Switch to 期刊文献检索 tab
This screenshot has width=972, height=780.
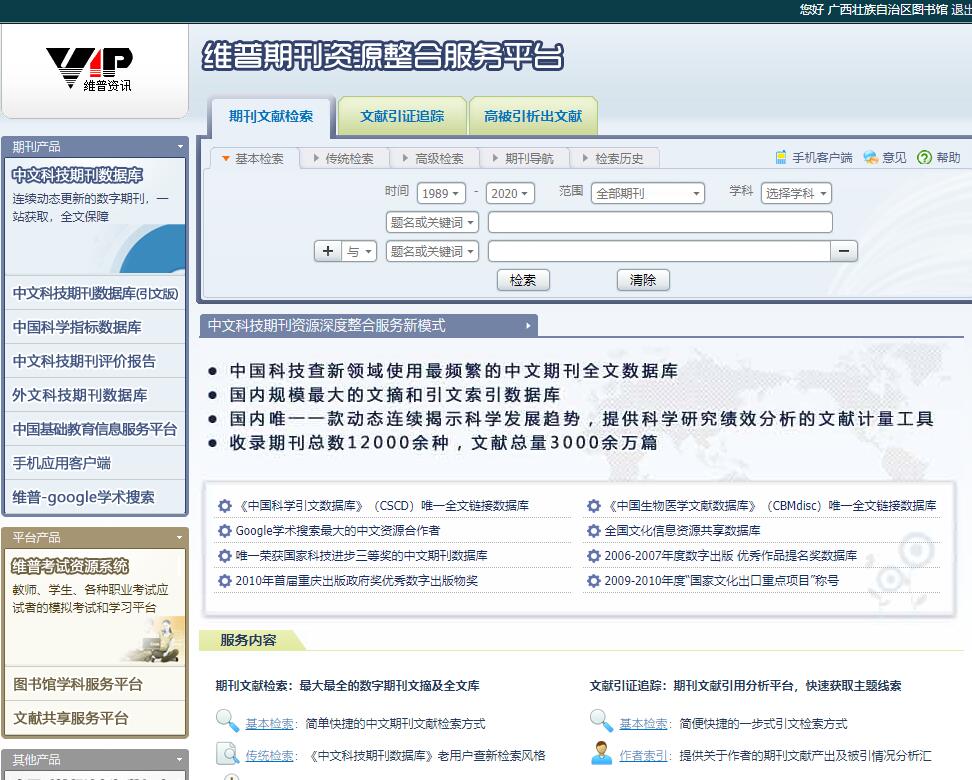(x=271, y=116)
